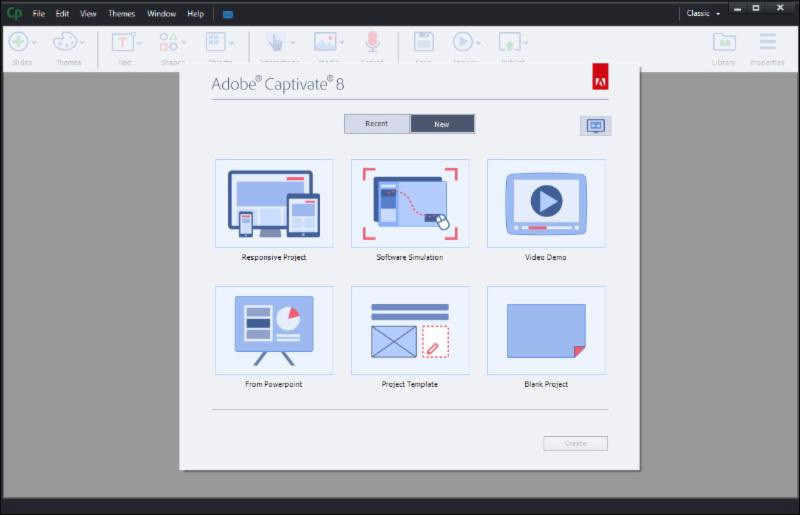Open the Classic workspace dropdown
The width and height of the screenshot is (800, 515).
(703, 14)
